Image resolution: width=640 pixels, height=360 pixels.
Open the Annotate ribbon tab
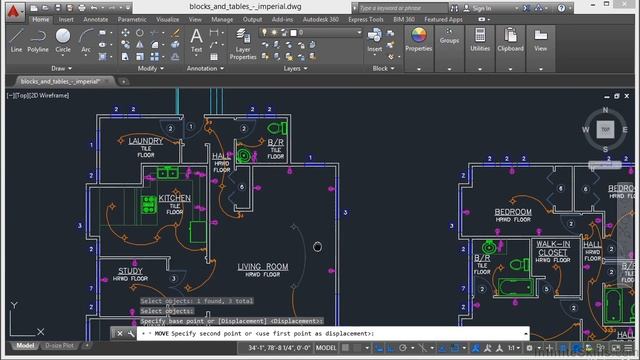click(x=96, y=19)
